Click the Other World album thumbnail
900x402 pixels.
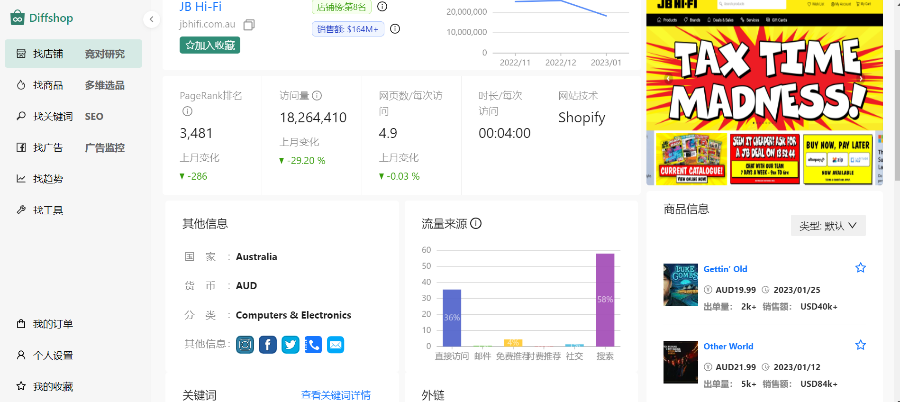point(680,362)
